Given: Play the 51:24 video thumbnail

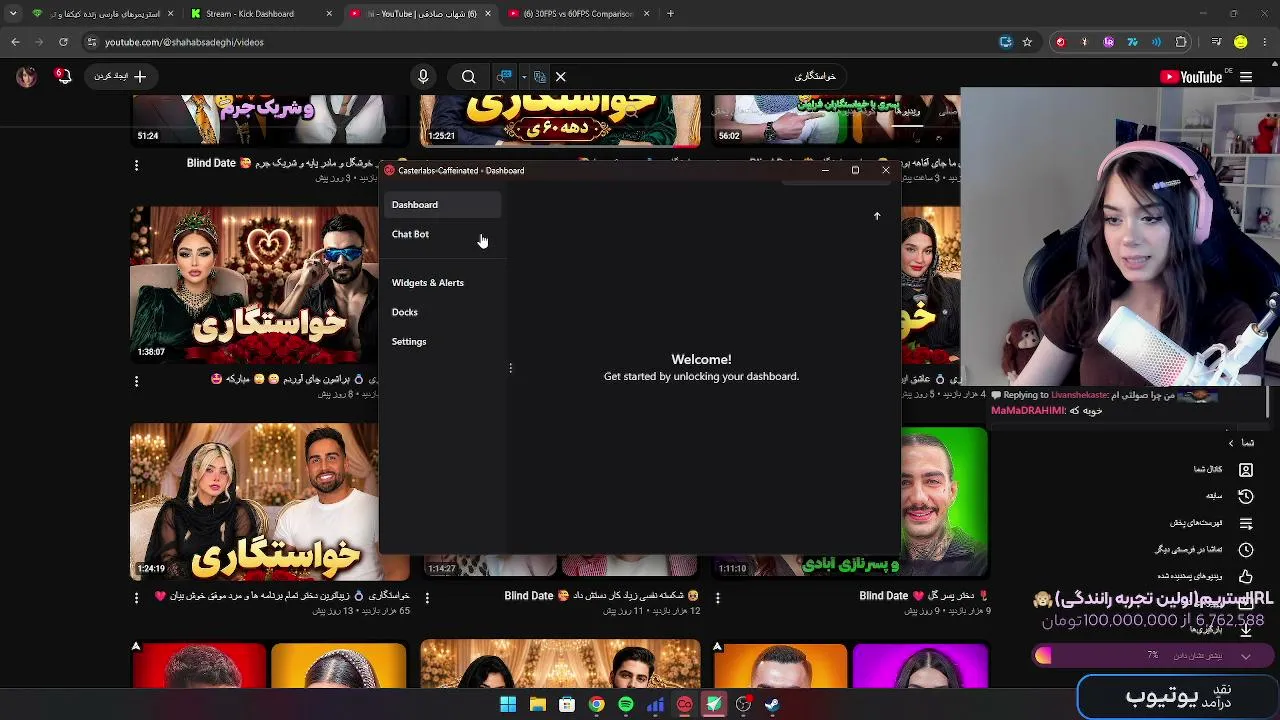Looking at the screenshot, I should 269,121.
